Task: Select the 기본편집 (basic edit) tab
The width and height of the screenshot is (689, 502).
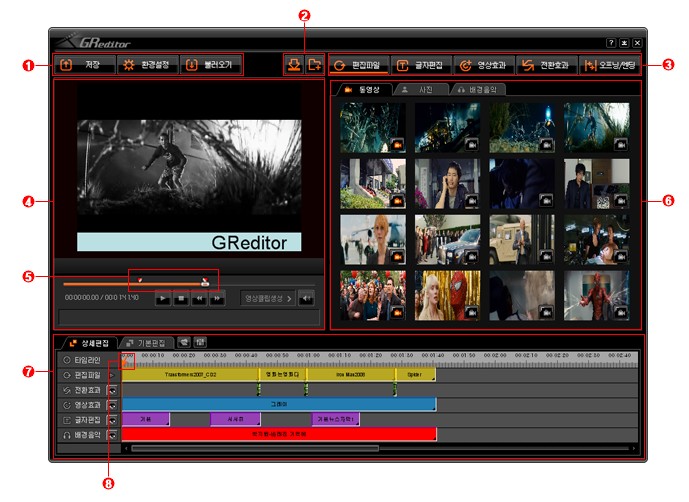Action: 147,343
